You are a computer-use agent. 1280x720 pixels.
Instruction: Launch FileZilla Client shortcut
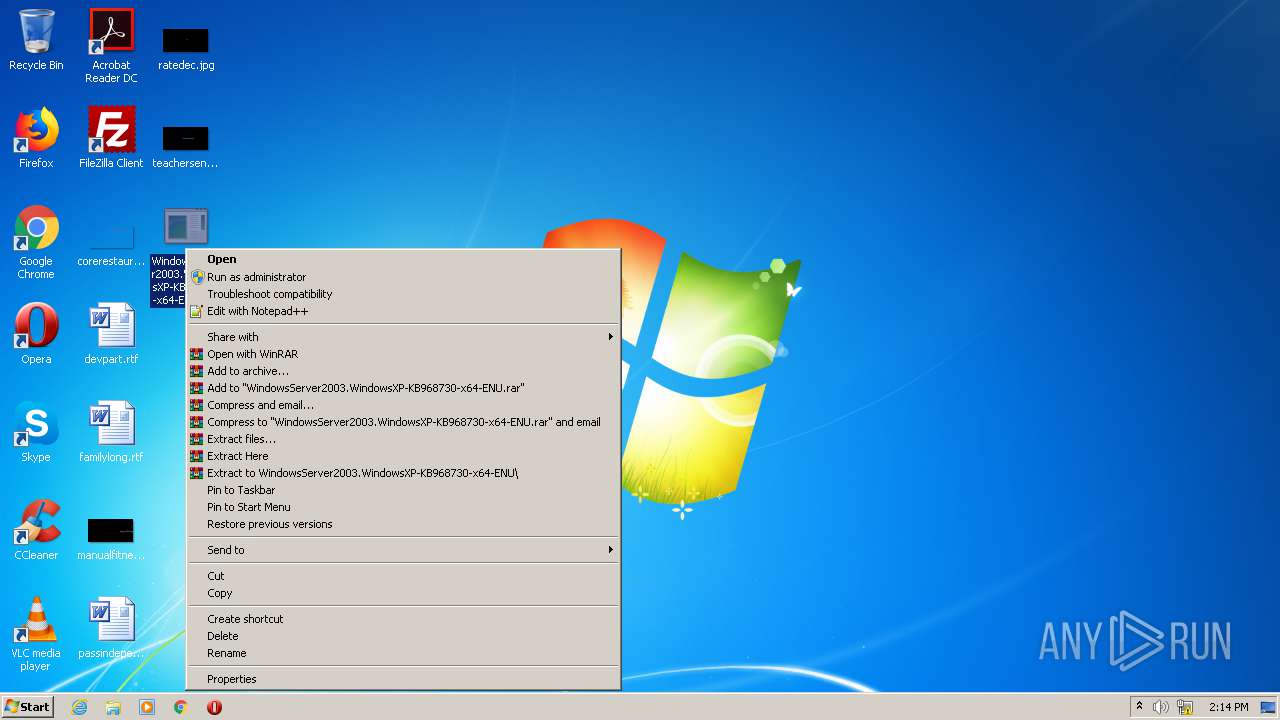point(111,138)
